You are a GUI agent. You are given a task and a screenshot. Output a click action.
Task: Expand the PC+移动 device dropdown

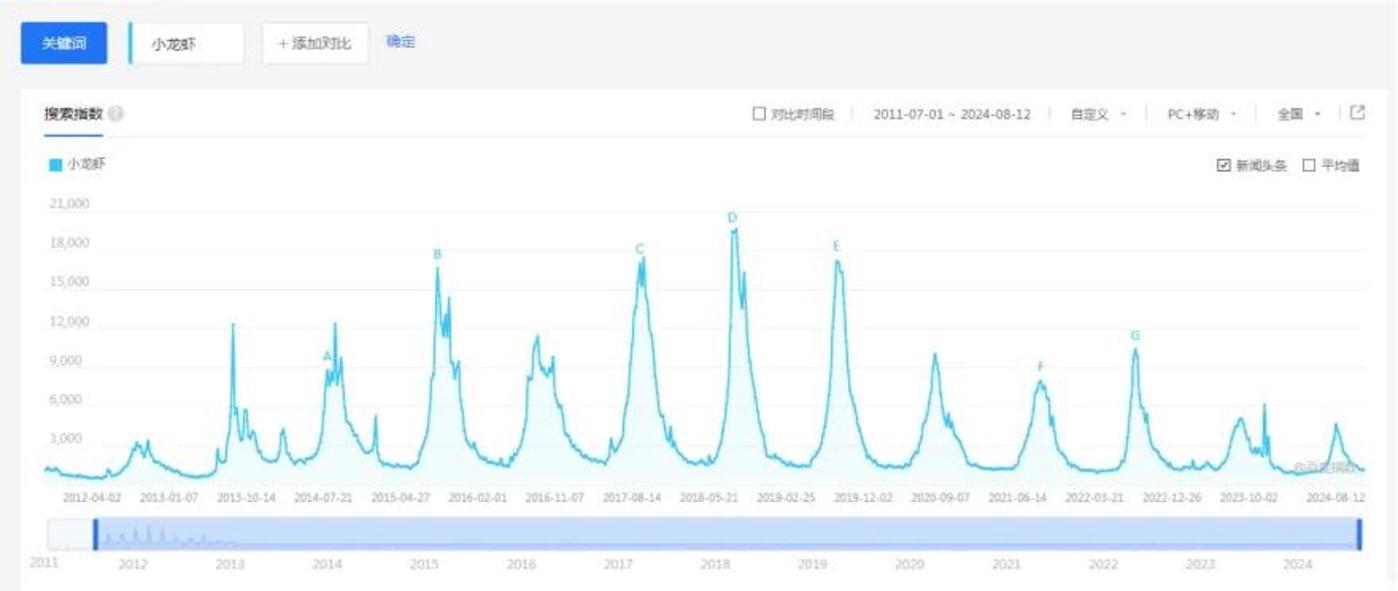pos(1201,114)
